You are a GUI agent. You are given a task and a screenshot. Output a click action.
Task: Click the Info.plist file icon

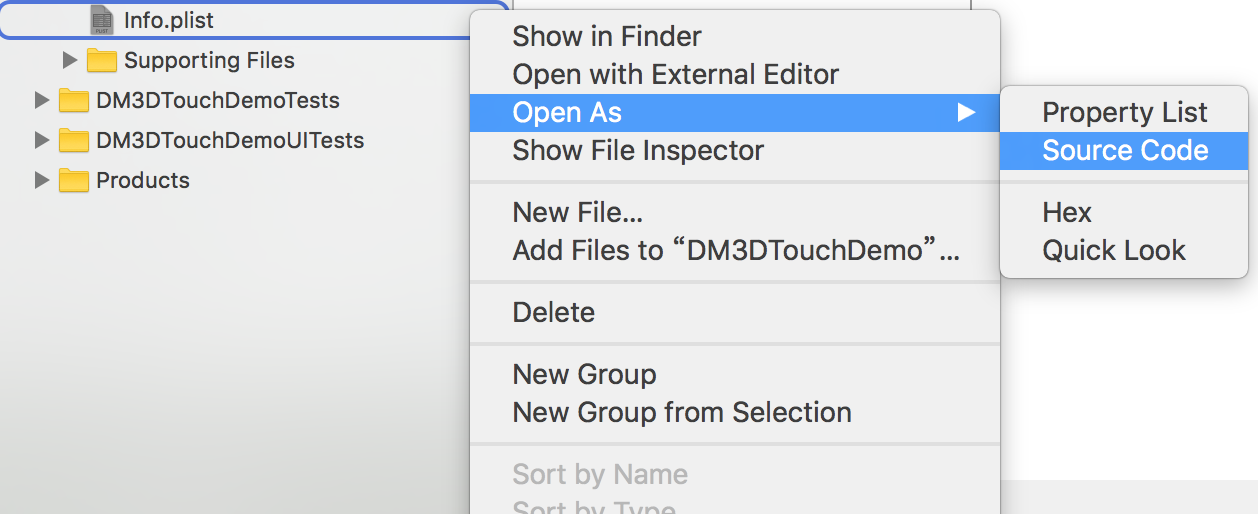[102, 20]
